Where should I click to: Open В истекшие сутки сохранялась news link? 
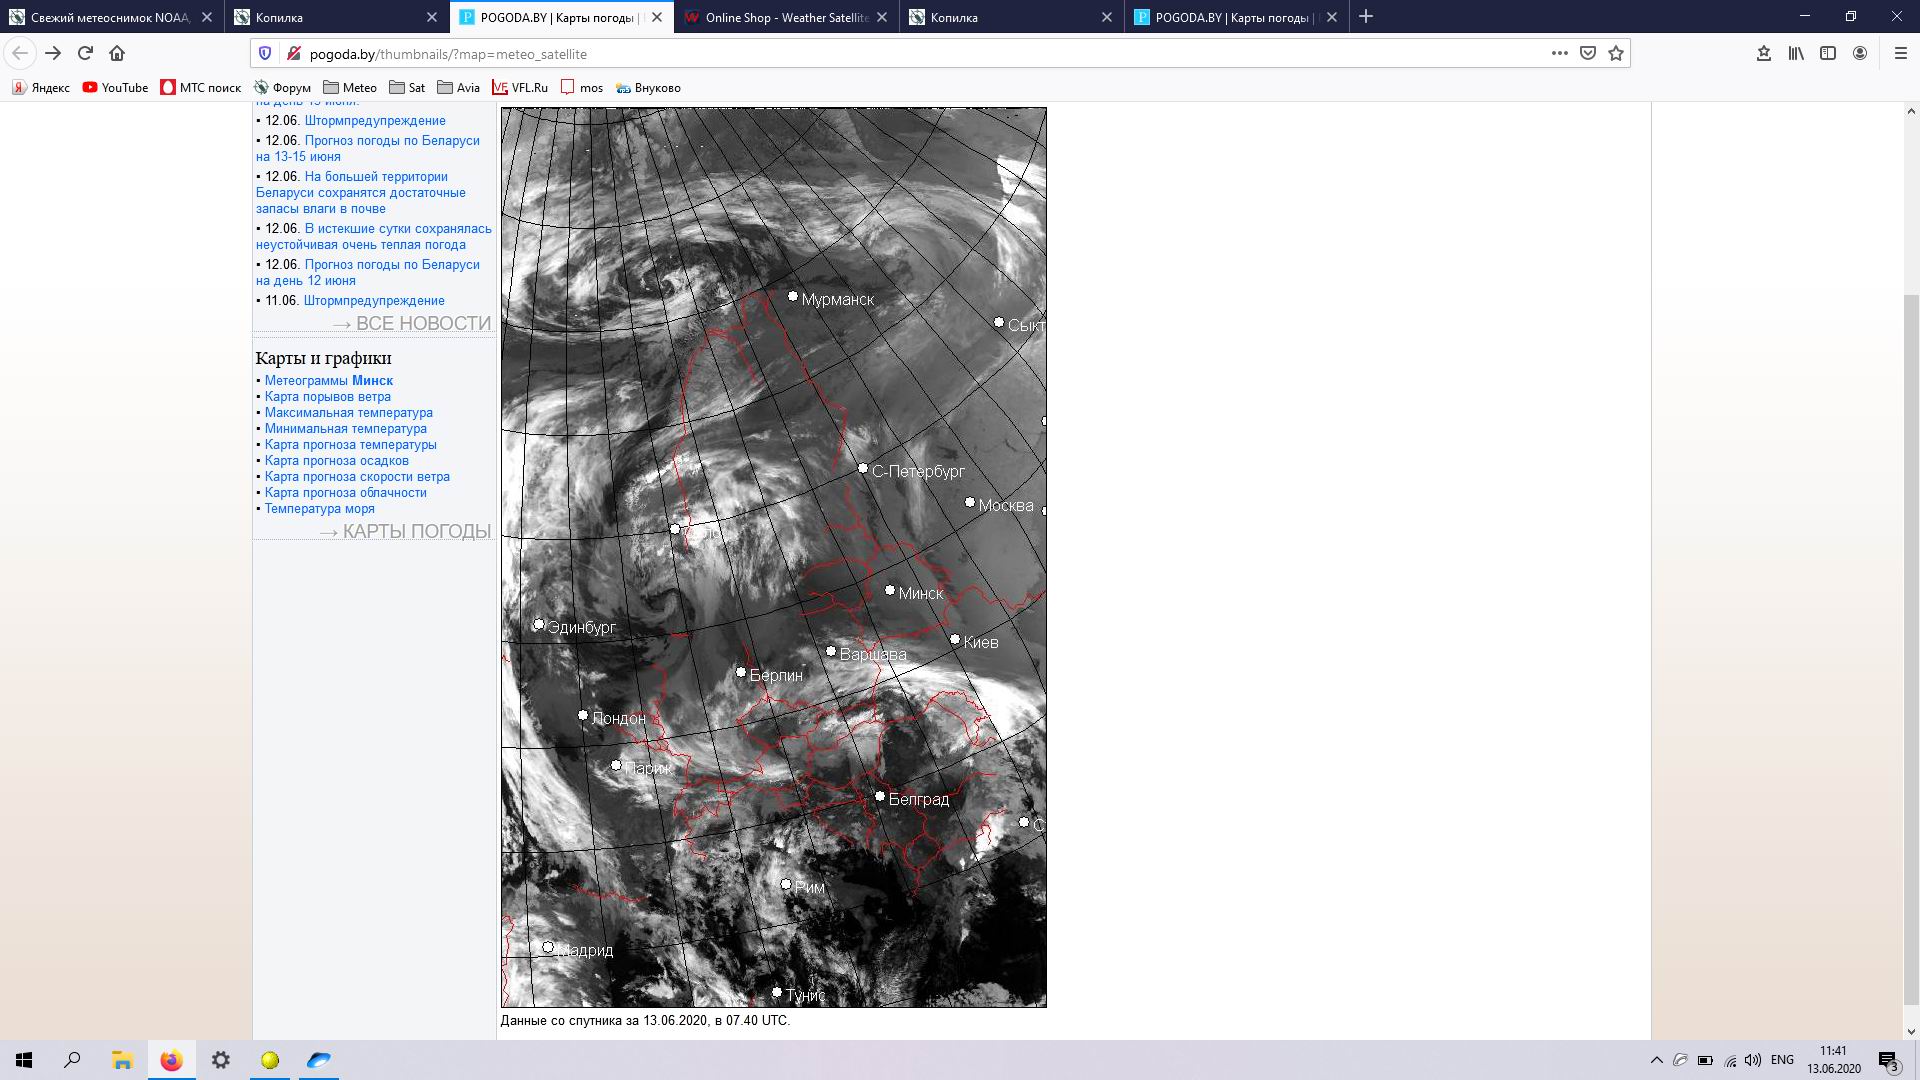[374, 237]
